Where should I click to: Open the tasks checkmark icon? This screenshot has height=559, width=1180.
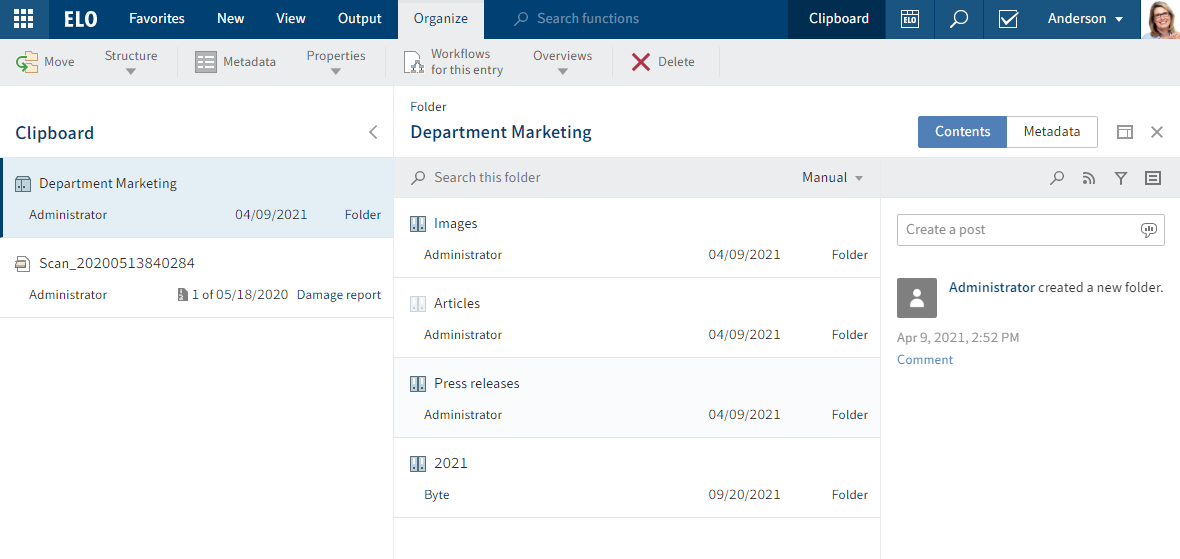(x=1008, y=19)
